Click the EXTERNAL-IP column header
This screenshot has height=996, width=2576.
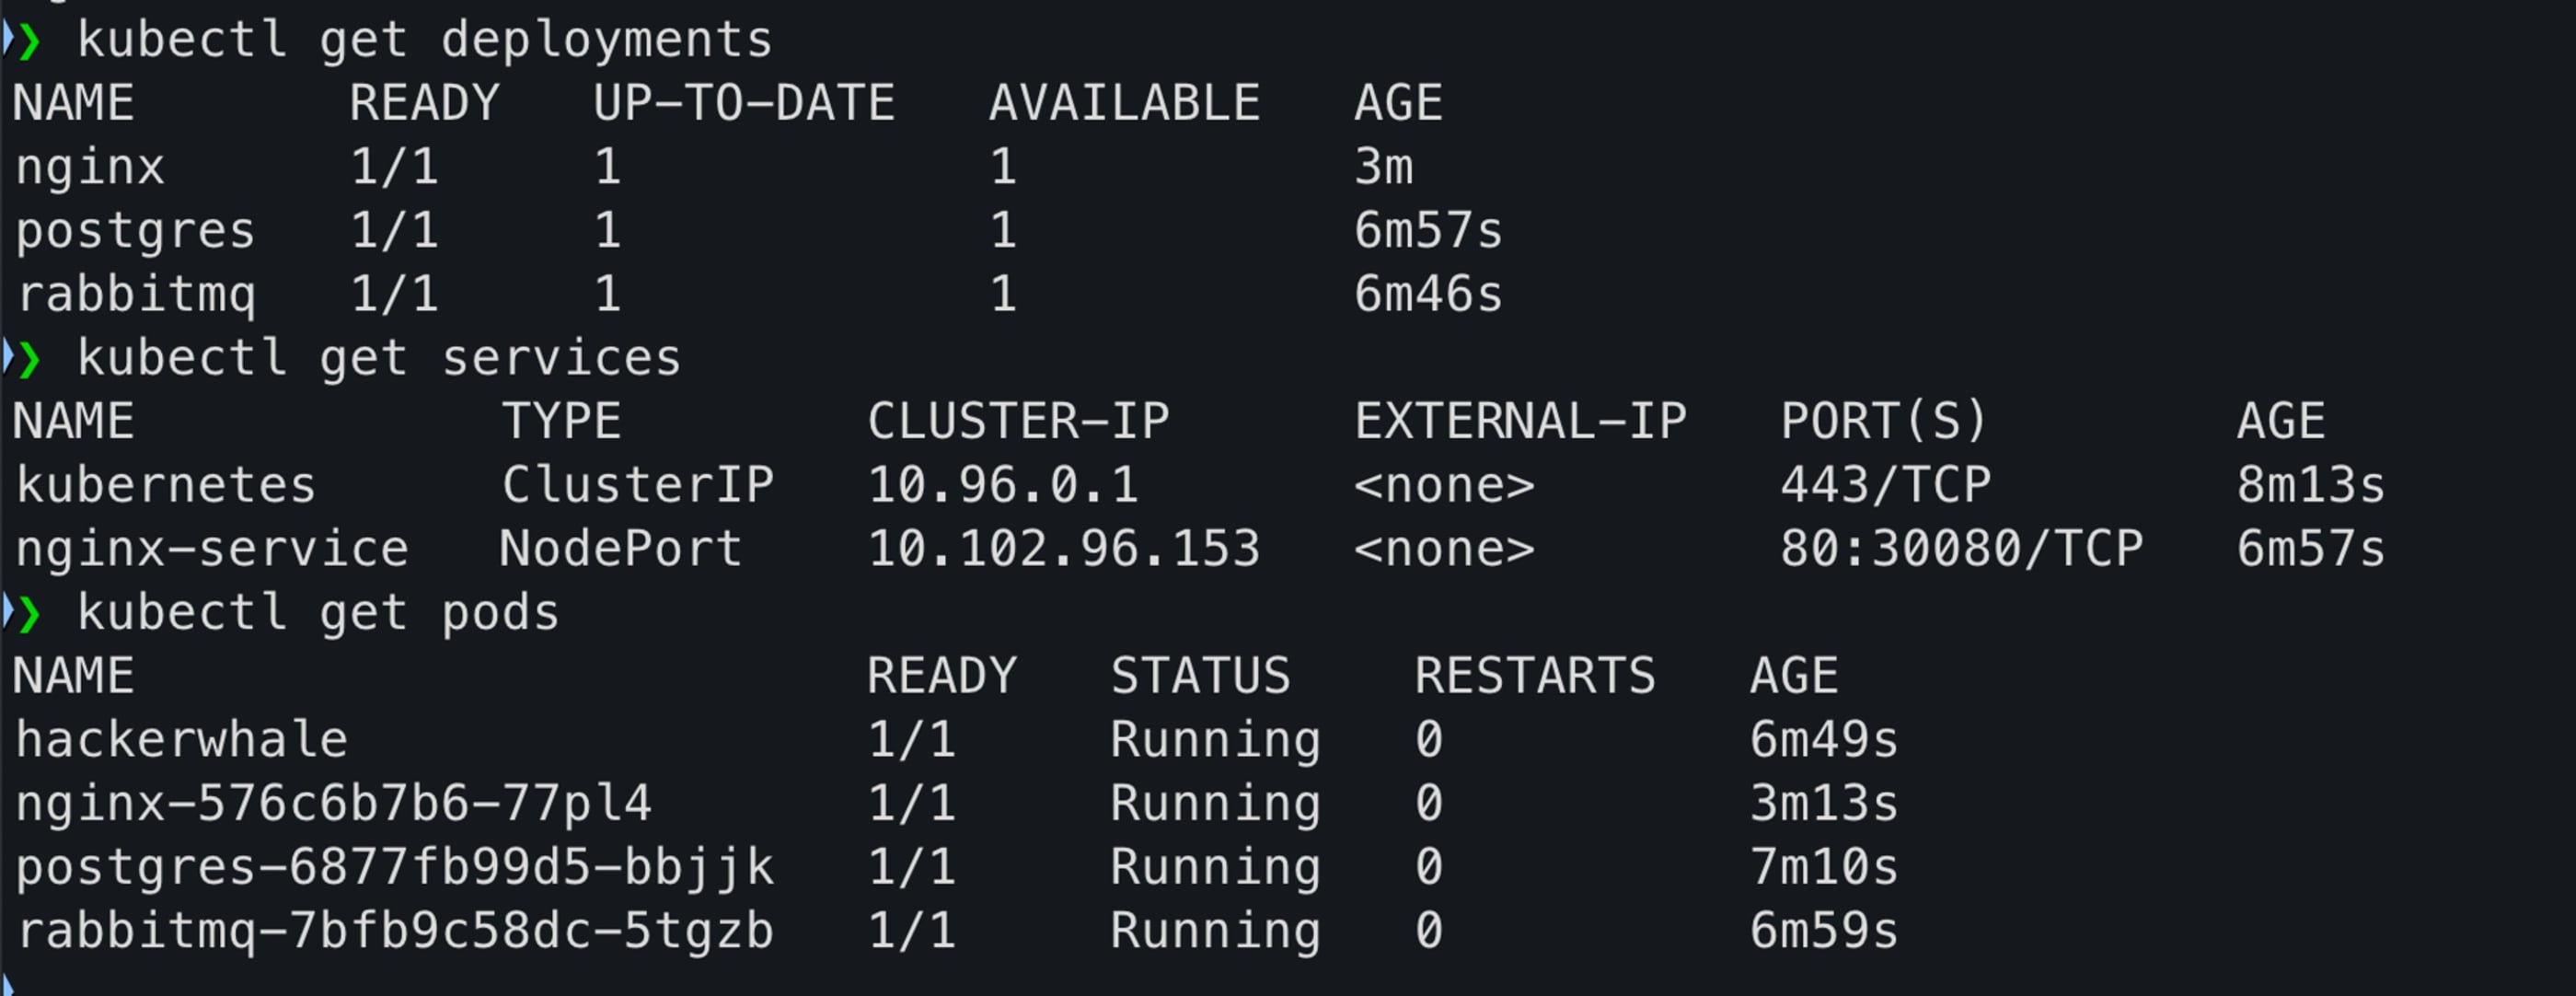tap(1519, 422)
